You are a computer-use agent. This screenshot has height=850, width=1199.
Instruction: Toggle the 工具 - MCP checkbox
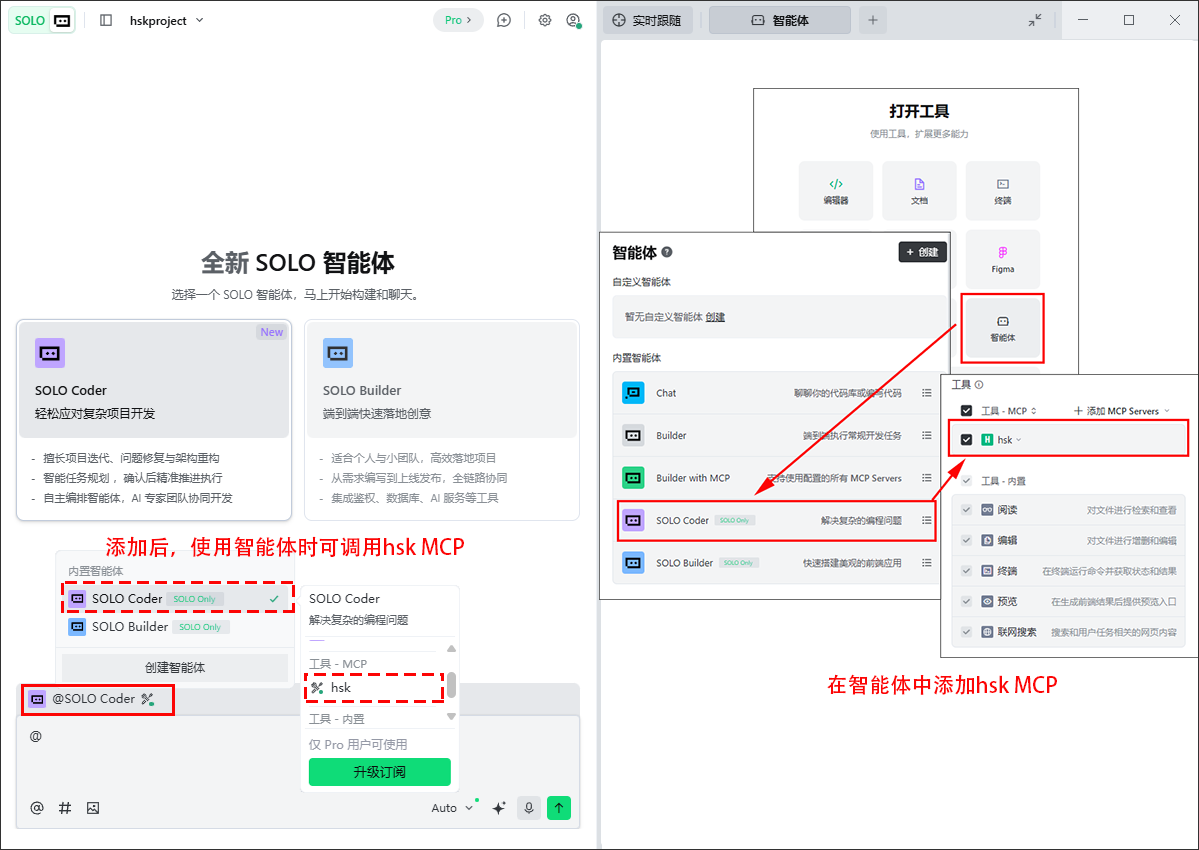tap(966, 411)
